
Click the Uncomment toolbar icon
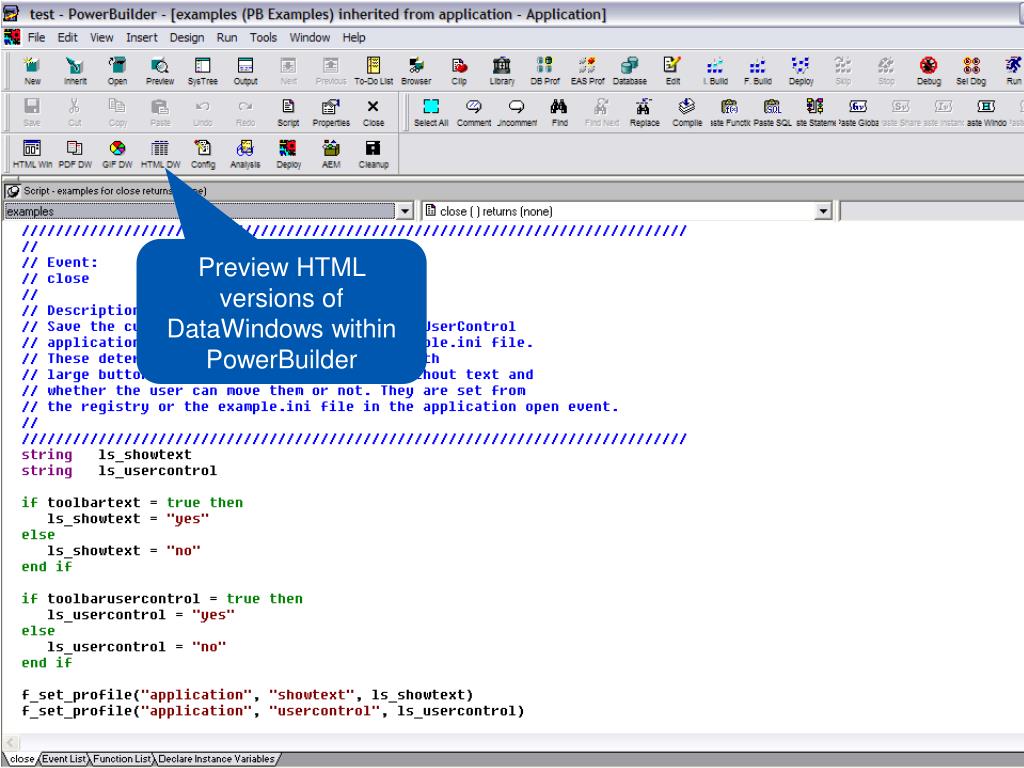point(517,112)
